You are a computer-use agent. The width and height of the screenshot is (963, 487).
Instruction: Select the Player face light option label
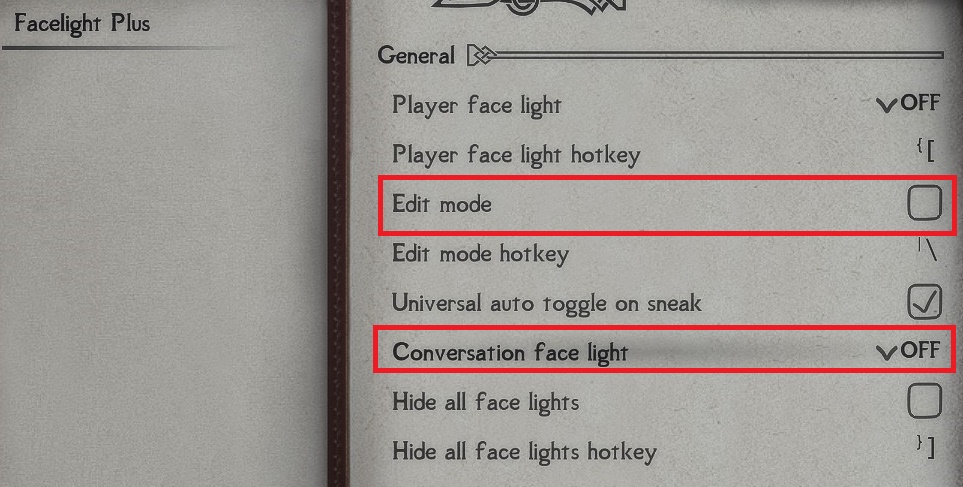tap(477, 104)
